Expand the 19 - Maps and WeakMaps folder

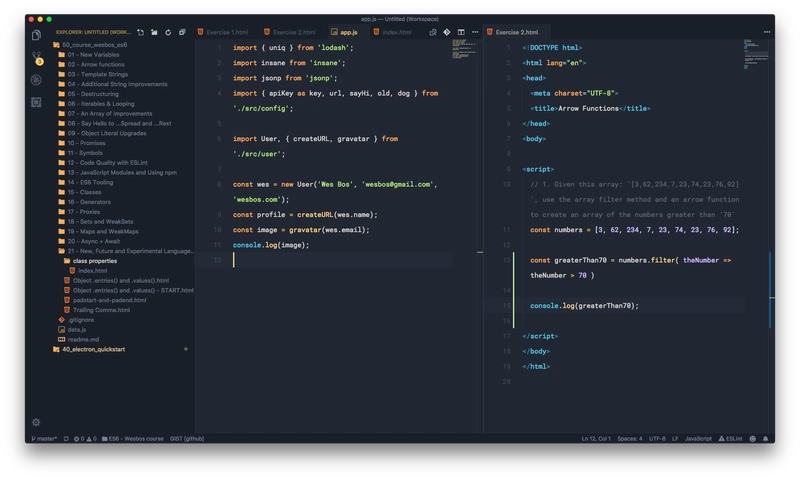(x=103, y=232)
